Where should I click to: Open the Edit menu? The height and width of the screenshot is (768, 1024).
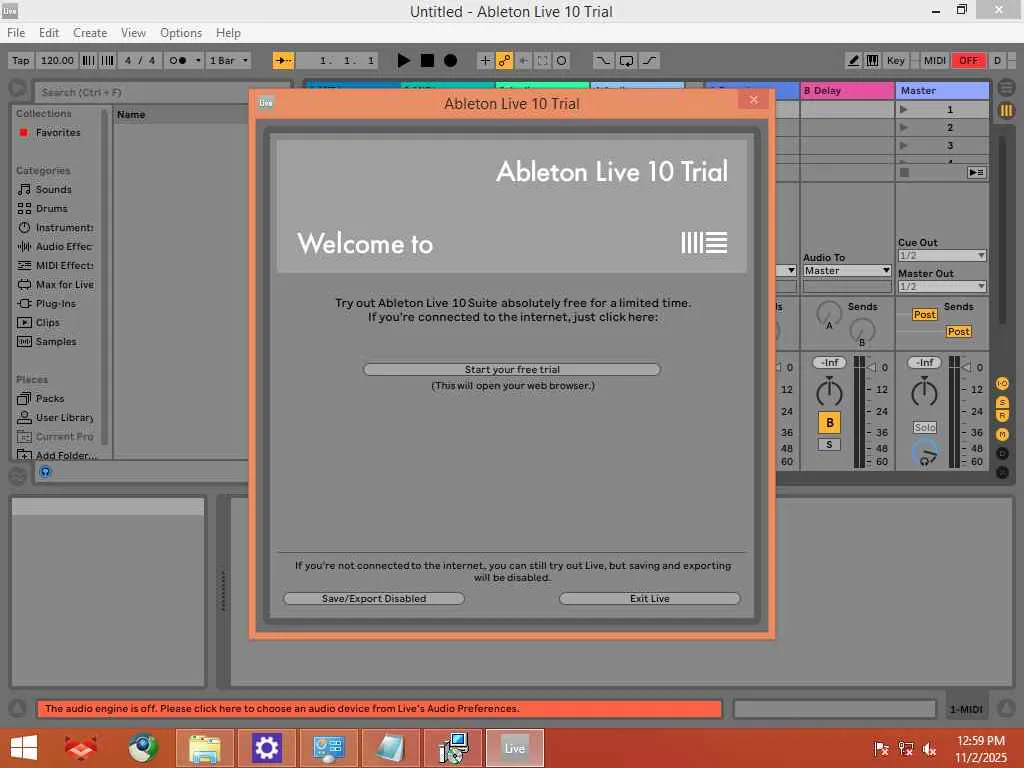(49, 33)
